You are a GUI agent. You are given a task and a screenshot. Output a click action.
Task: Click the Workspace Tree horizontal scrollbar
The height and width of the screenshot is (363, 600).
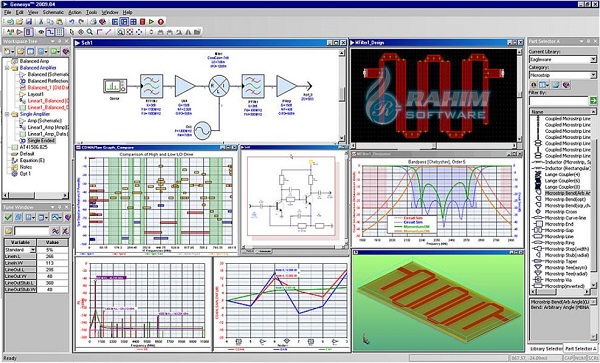click(36, 195)
